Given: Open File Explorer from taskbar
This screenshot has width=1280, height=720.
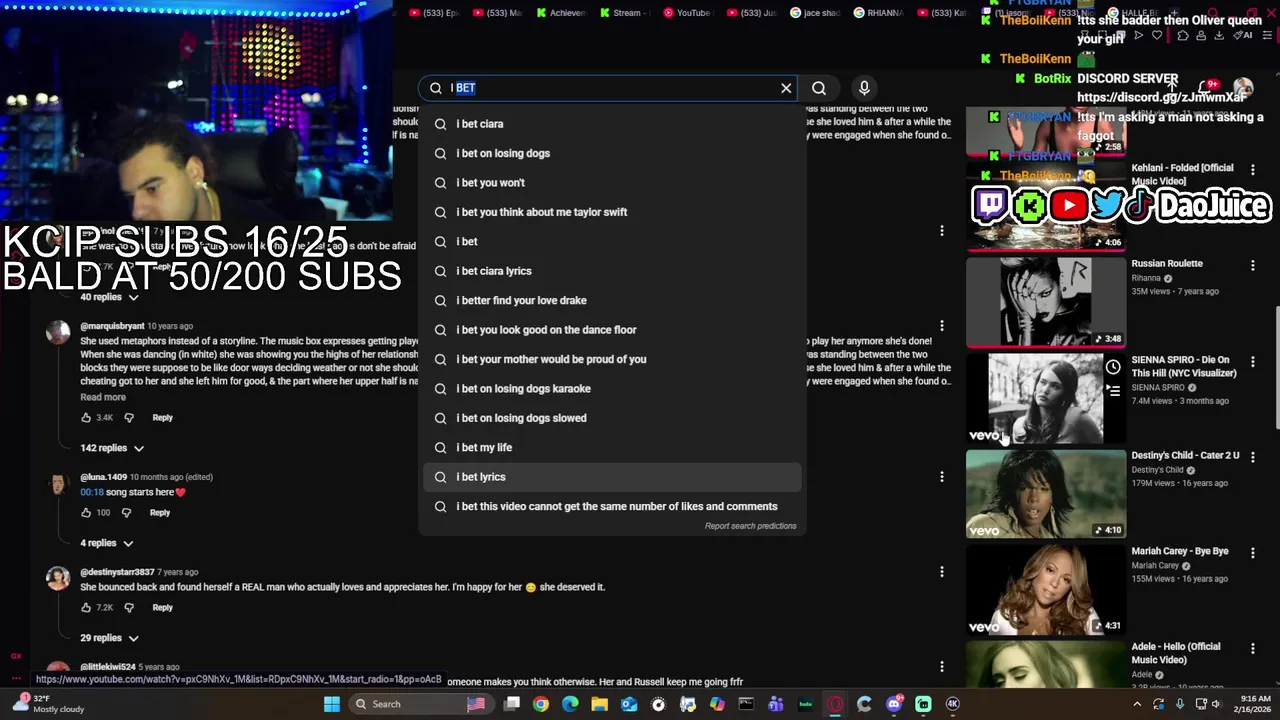Looking at the screenshot, I should tap(599, 704).
